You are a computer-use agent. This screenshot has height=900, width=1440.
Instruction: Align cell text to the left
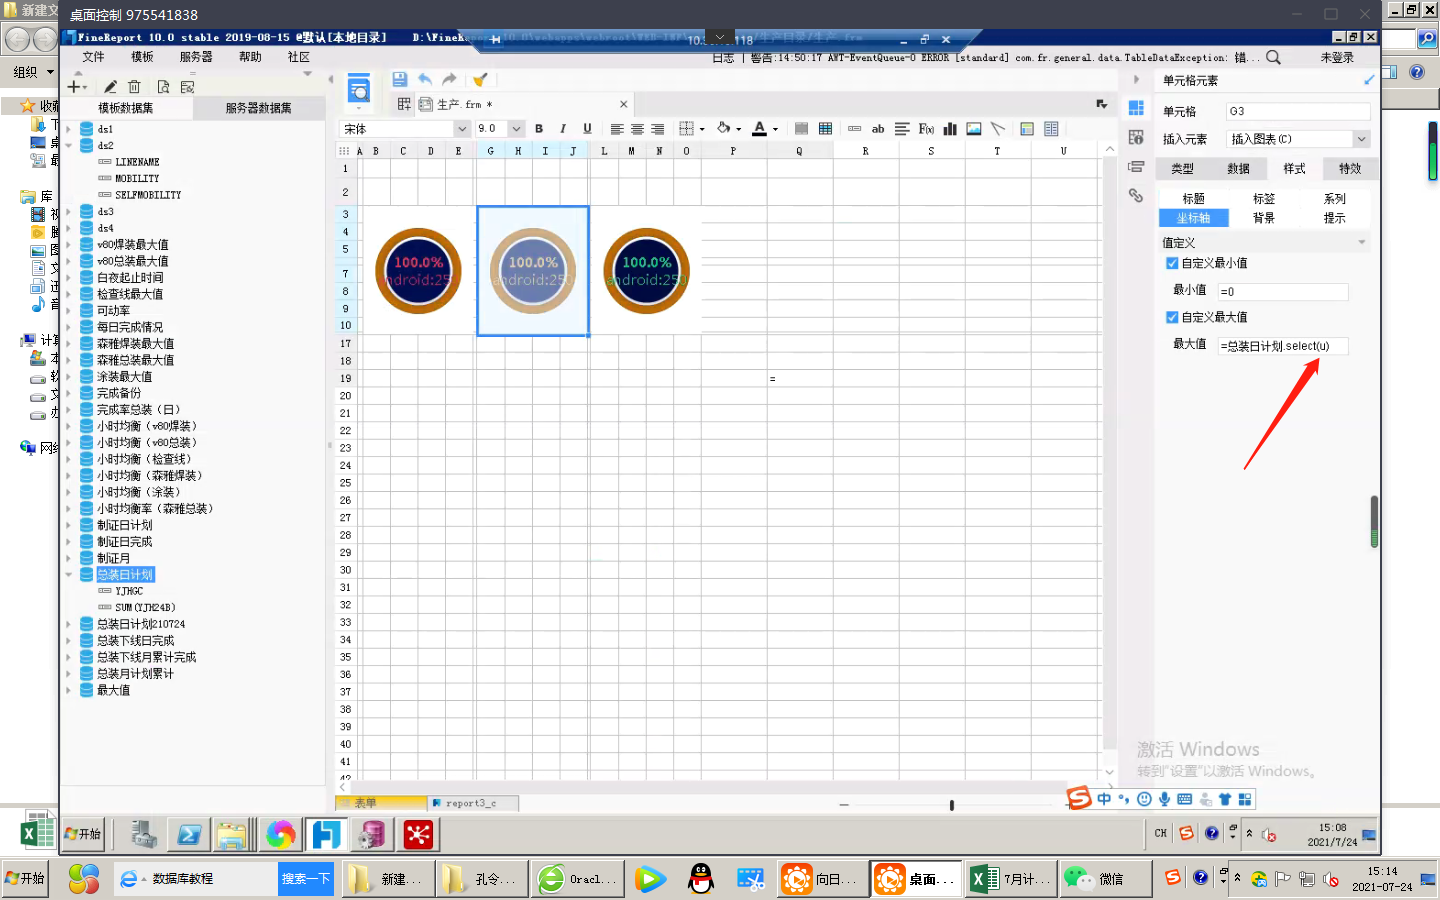(x=617, y=129)
